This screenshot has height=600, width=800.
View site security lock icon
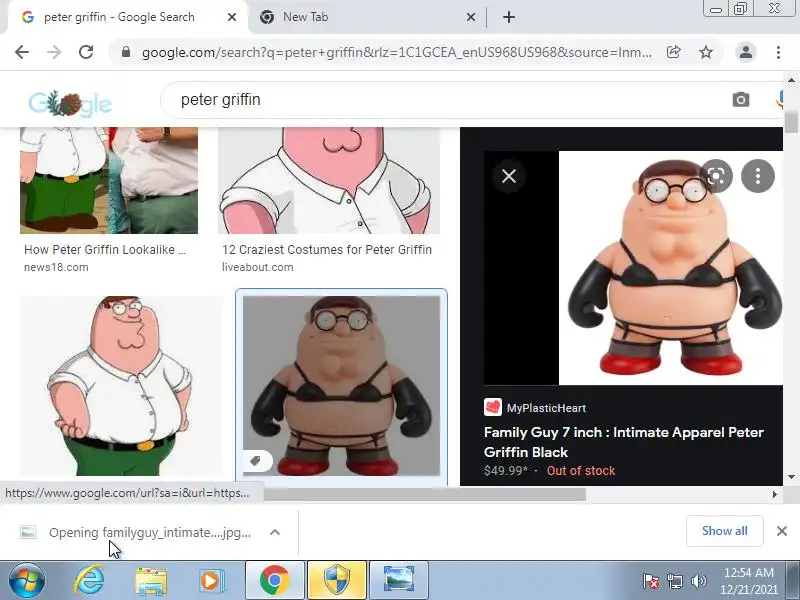pyautogui.click(x=126, y=52)
